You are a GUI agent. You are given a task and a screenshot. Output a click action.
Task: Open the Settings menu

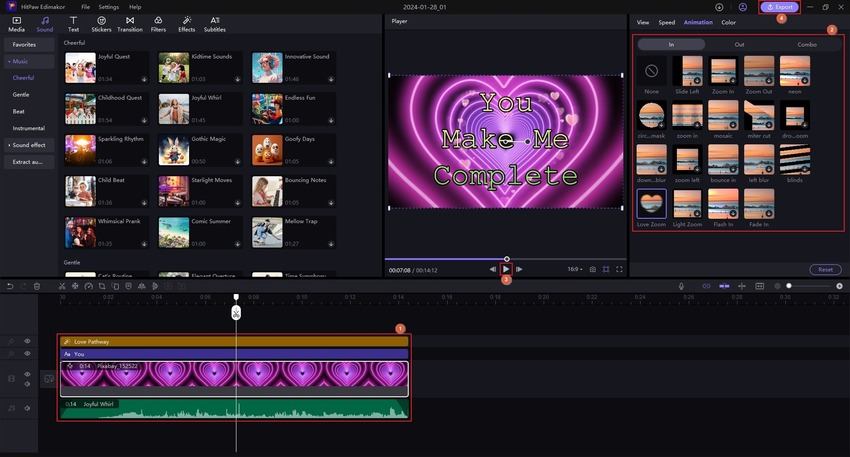click(x=108, y=7)
